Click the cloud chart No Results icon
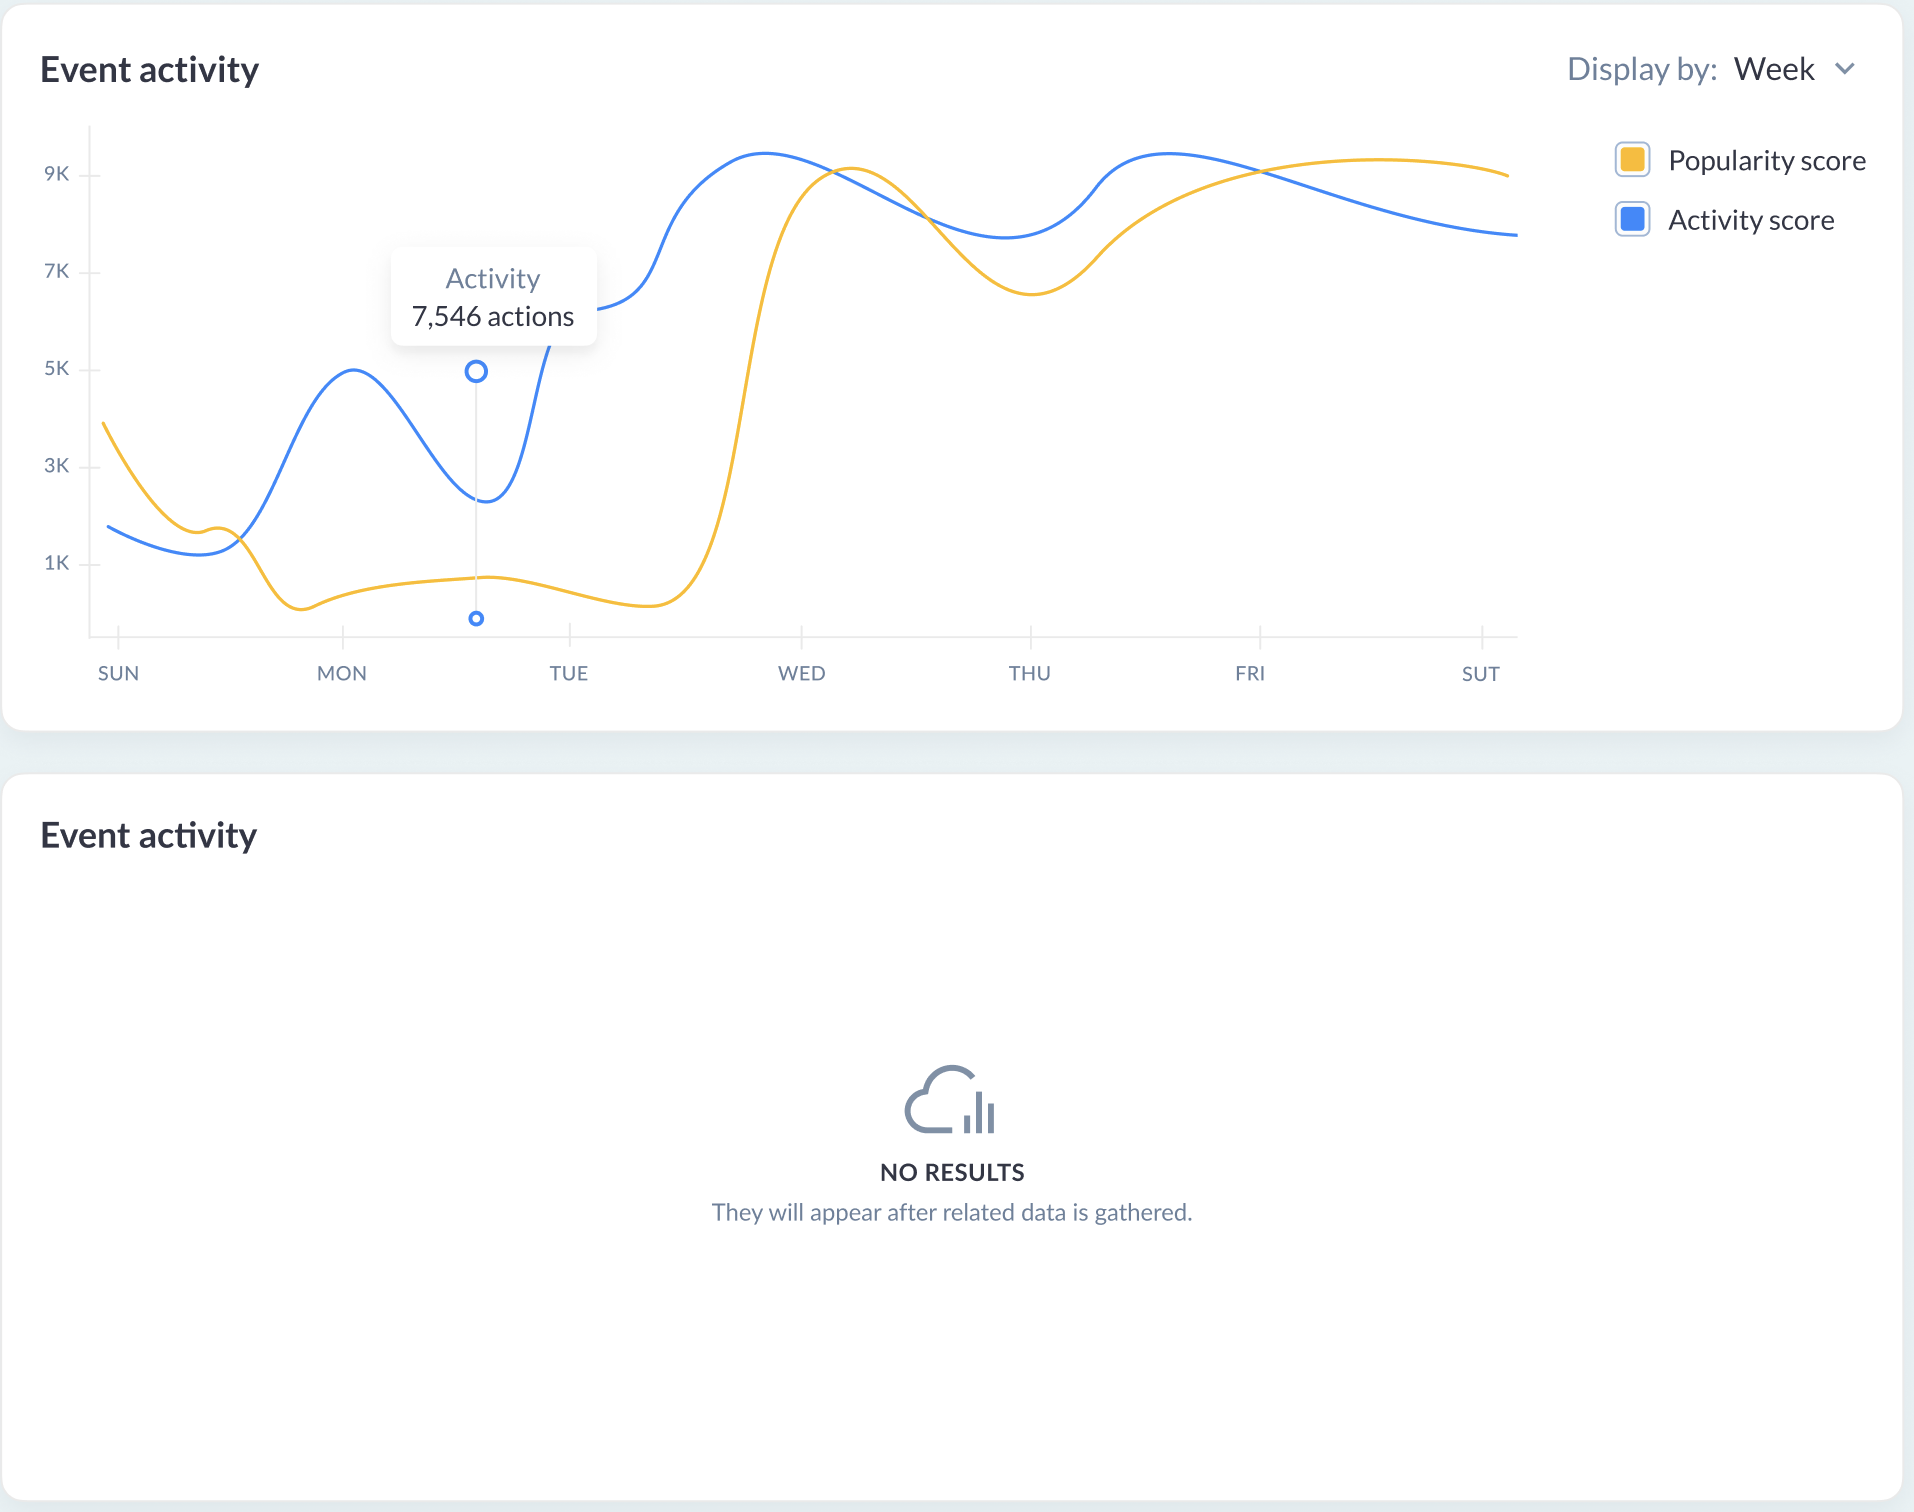 950,1100
